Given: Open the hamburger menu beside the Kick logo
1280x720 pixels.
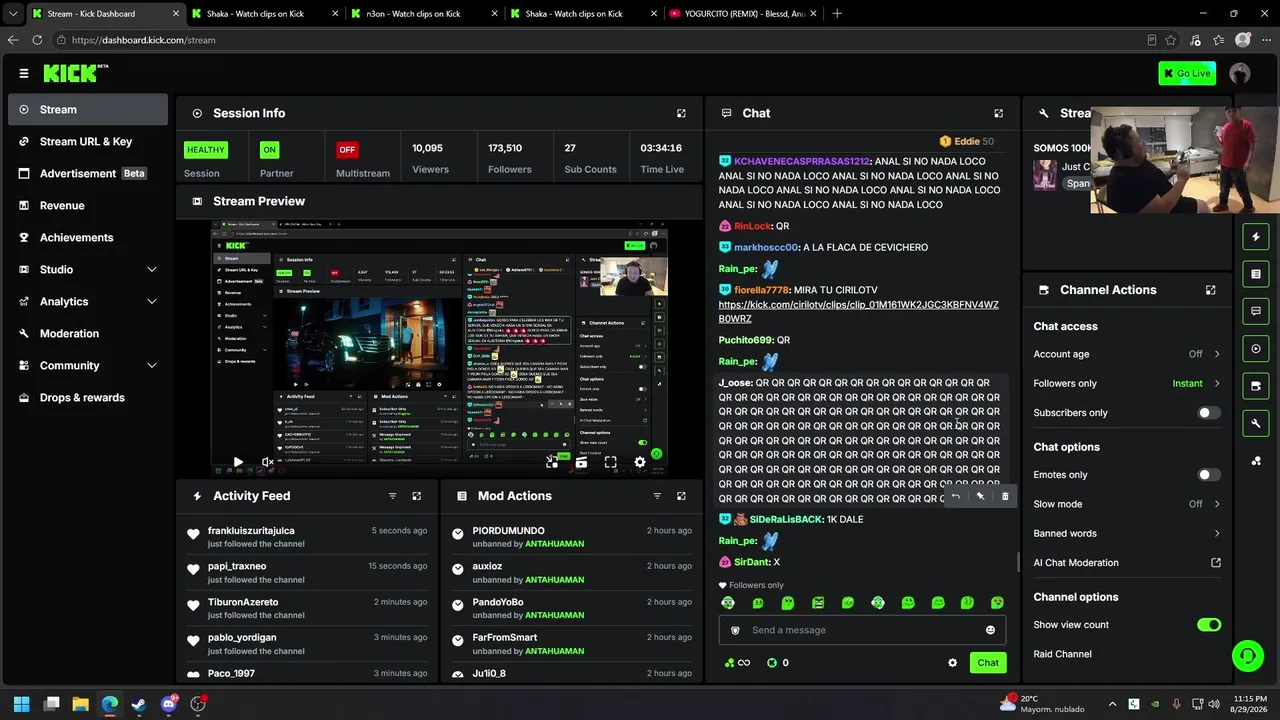Looking at the screenshot, I should (24, 73).
